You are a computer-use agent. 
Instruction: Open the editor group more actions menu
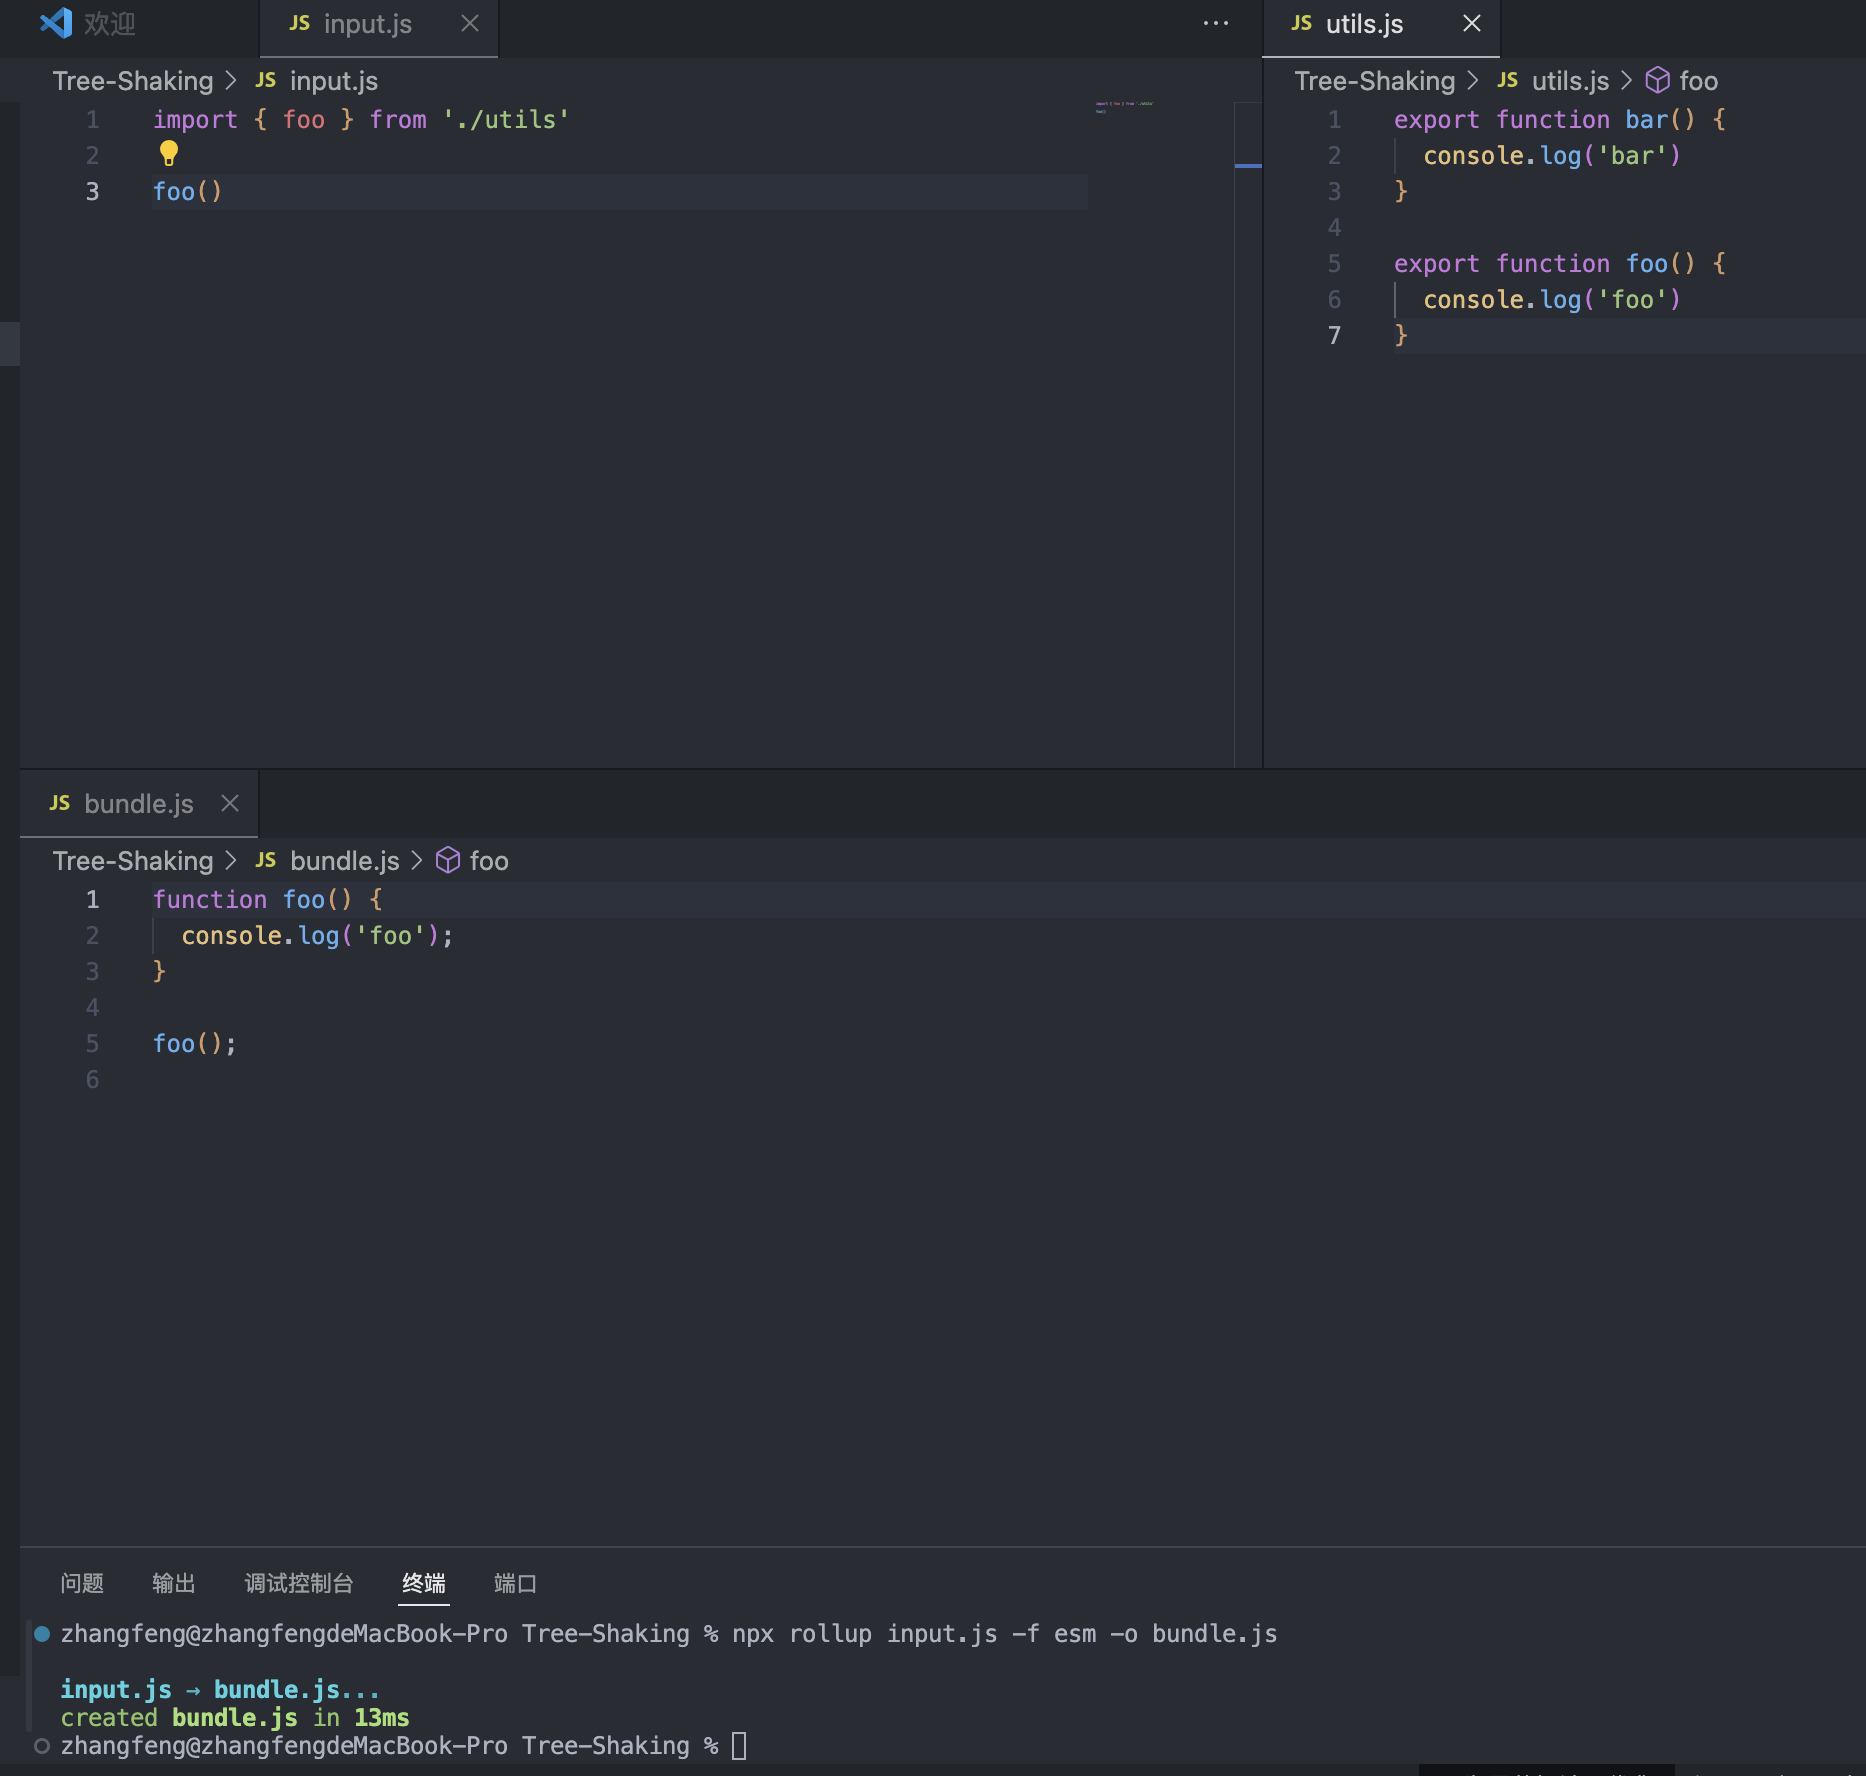[1216, 24]
